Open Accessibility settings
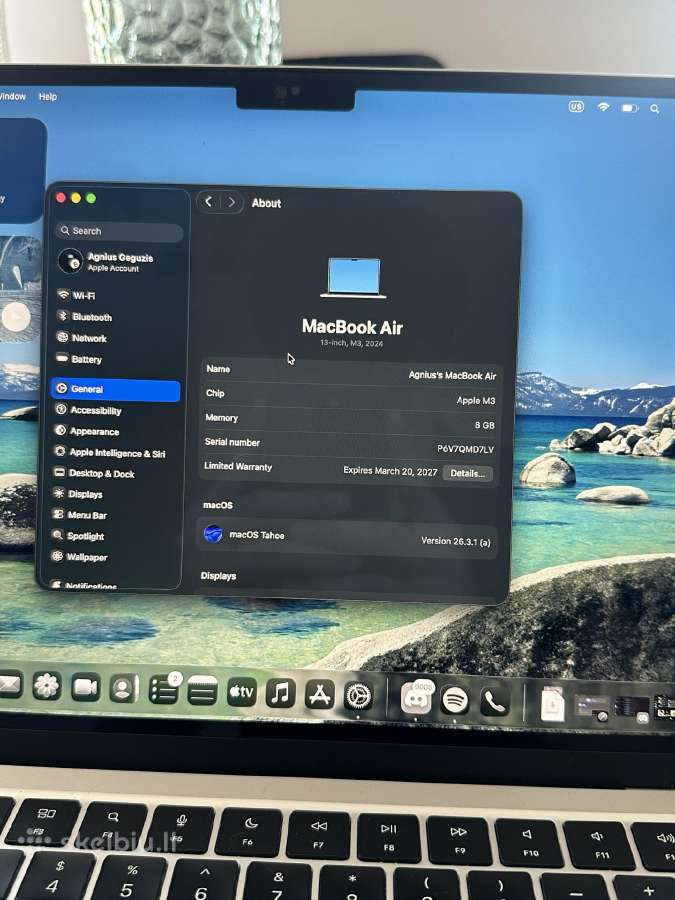 click(x=88, y=410)
